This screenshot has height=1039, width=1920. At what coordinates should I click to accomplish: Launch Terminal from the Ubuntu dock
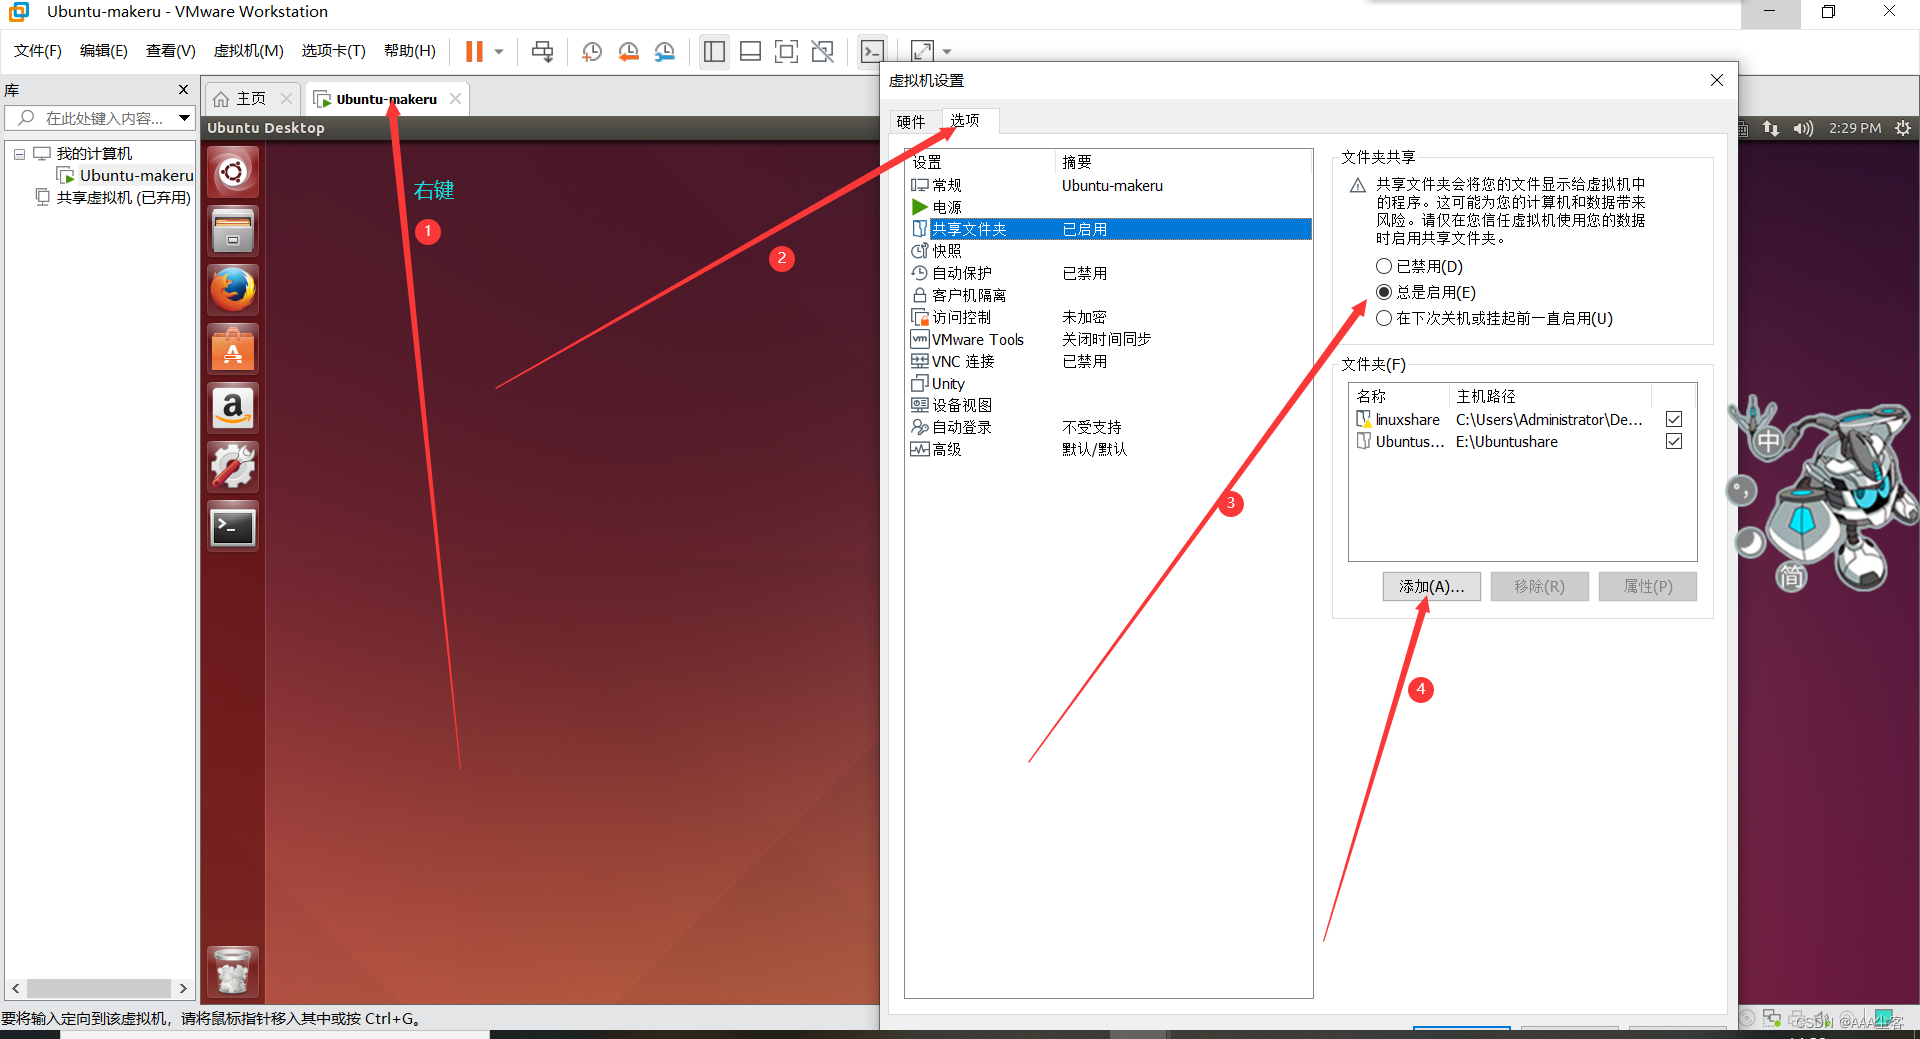click(233, 526)
